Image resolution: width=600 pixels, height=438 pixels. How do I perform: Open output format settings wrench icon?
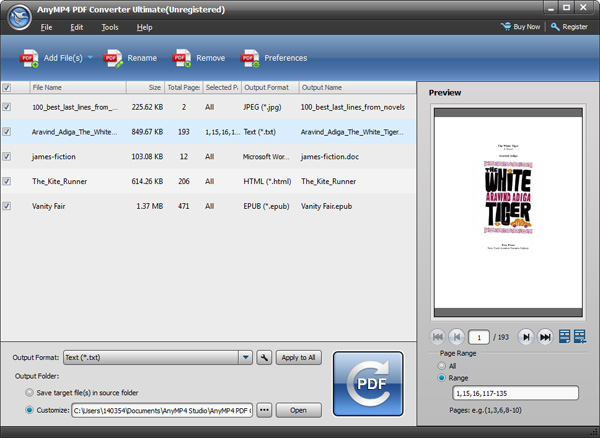point(264,357)
